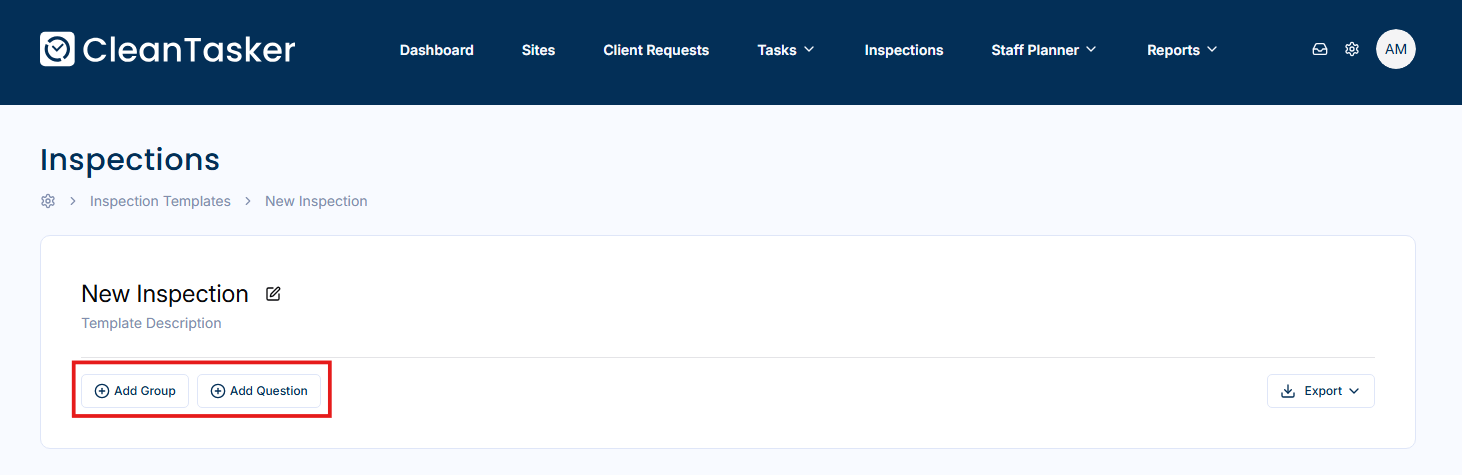Click the edit pencil beside New Inspection title
The height and width of the screenshot is (475, 1462).
pyautogui.click(x=273, y=294)
